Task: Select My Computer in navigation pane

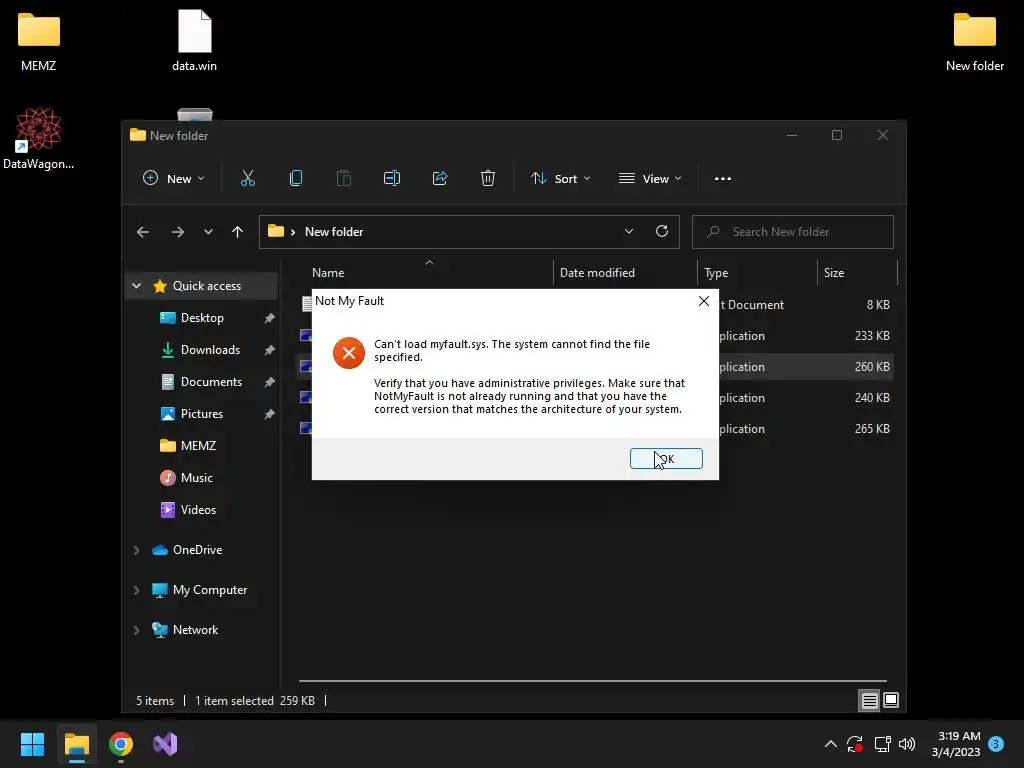Action: click(x=210, y=590)
